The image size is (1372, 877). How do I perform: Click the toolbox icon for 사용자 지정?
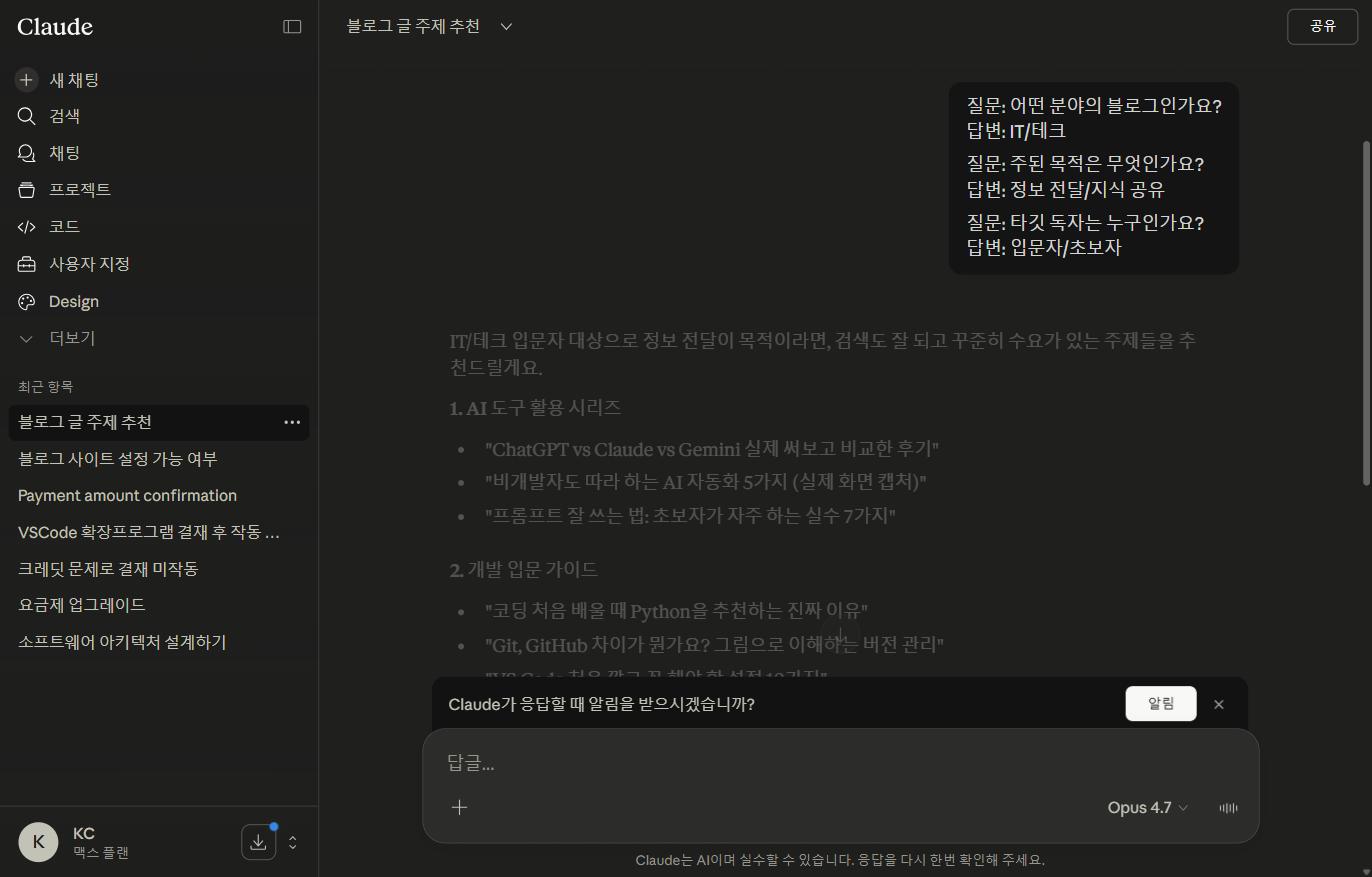pos(27,264)
